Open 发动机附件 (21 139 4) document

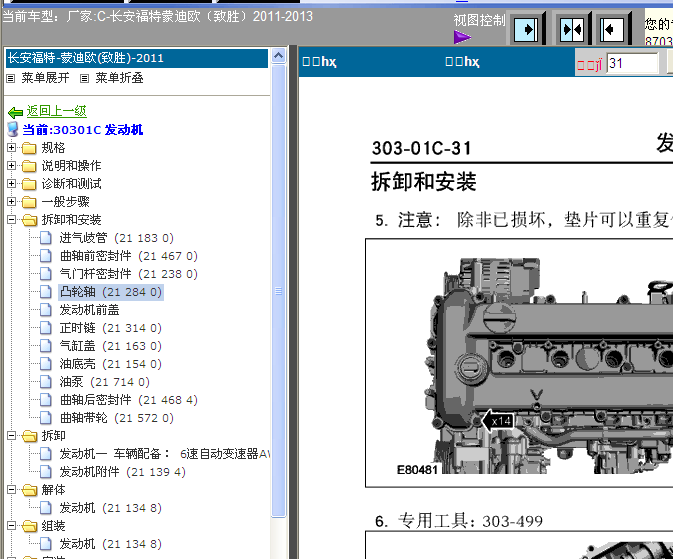[x=122, y=472]
